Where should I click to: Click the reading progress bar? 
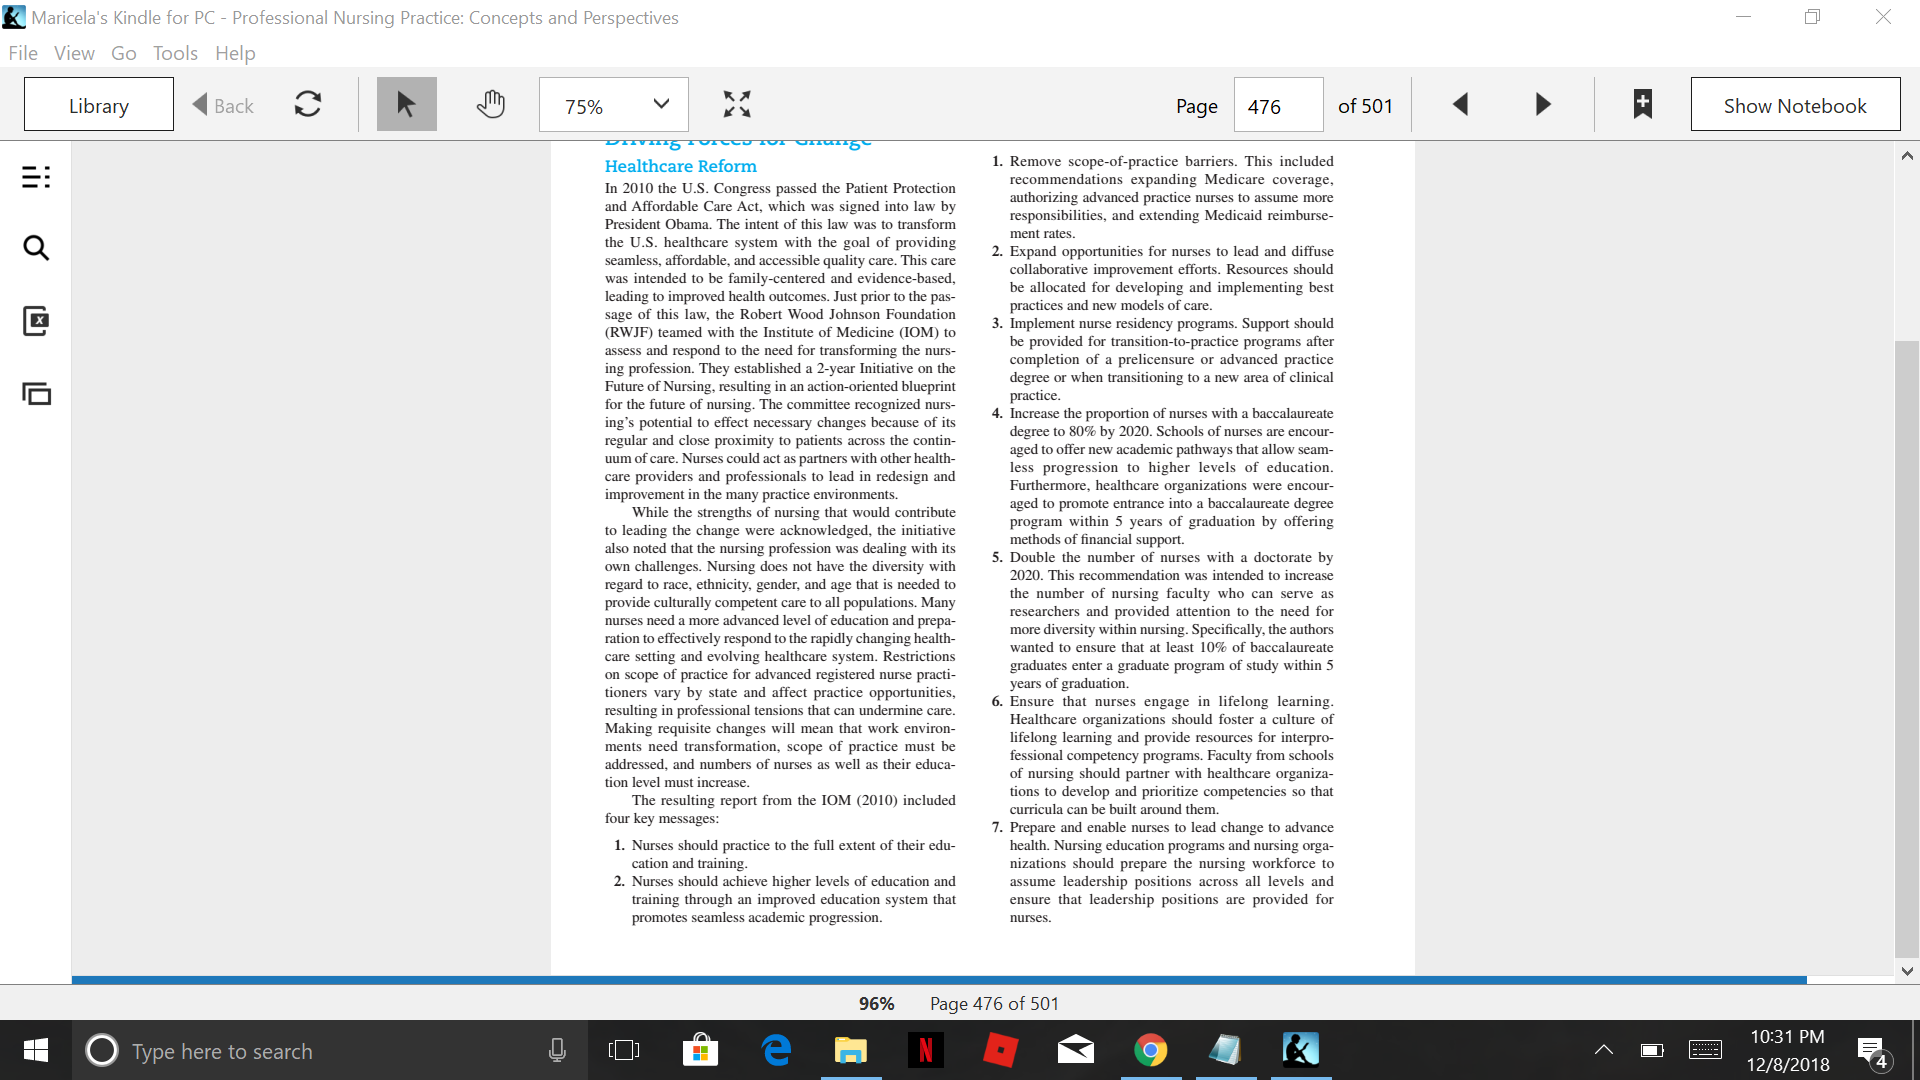pyautogui.click(x=983, y=980)
